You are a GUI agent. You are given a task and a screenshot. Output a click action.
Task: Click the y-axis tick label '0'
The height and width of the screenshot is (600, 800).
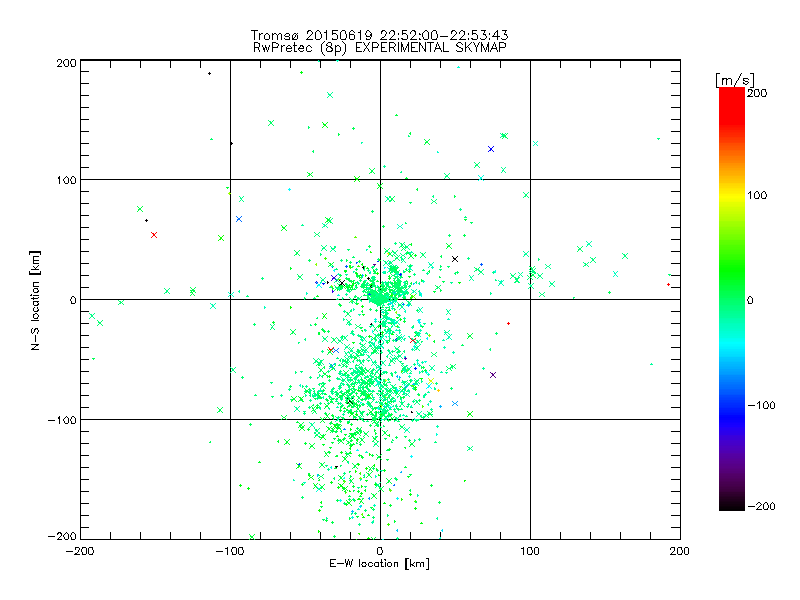[x=73, y=300]
